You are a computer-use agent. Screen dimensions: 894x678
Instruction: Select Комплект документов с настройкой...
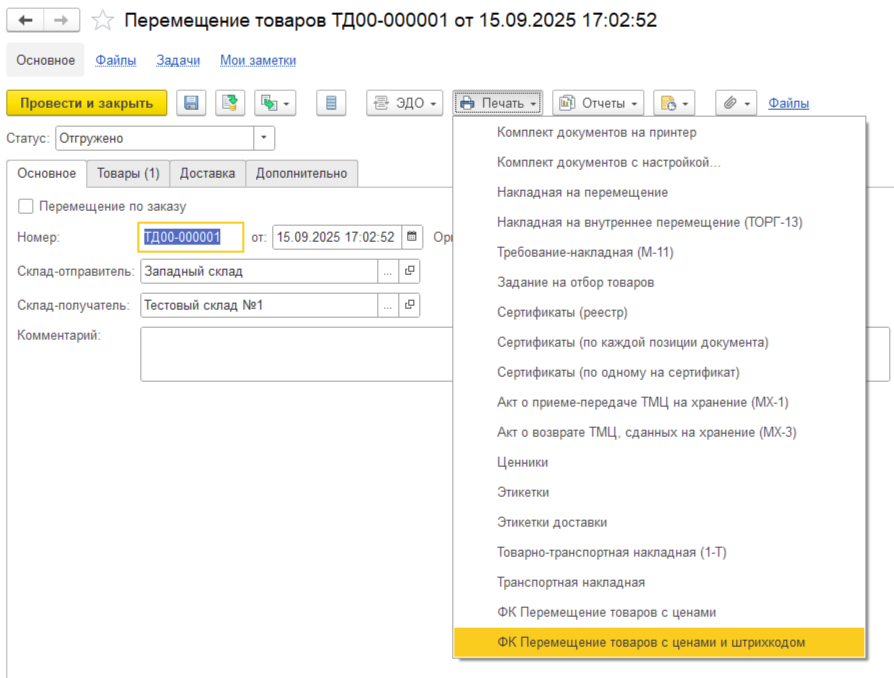coord(659,163)
